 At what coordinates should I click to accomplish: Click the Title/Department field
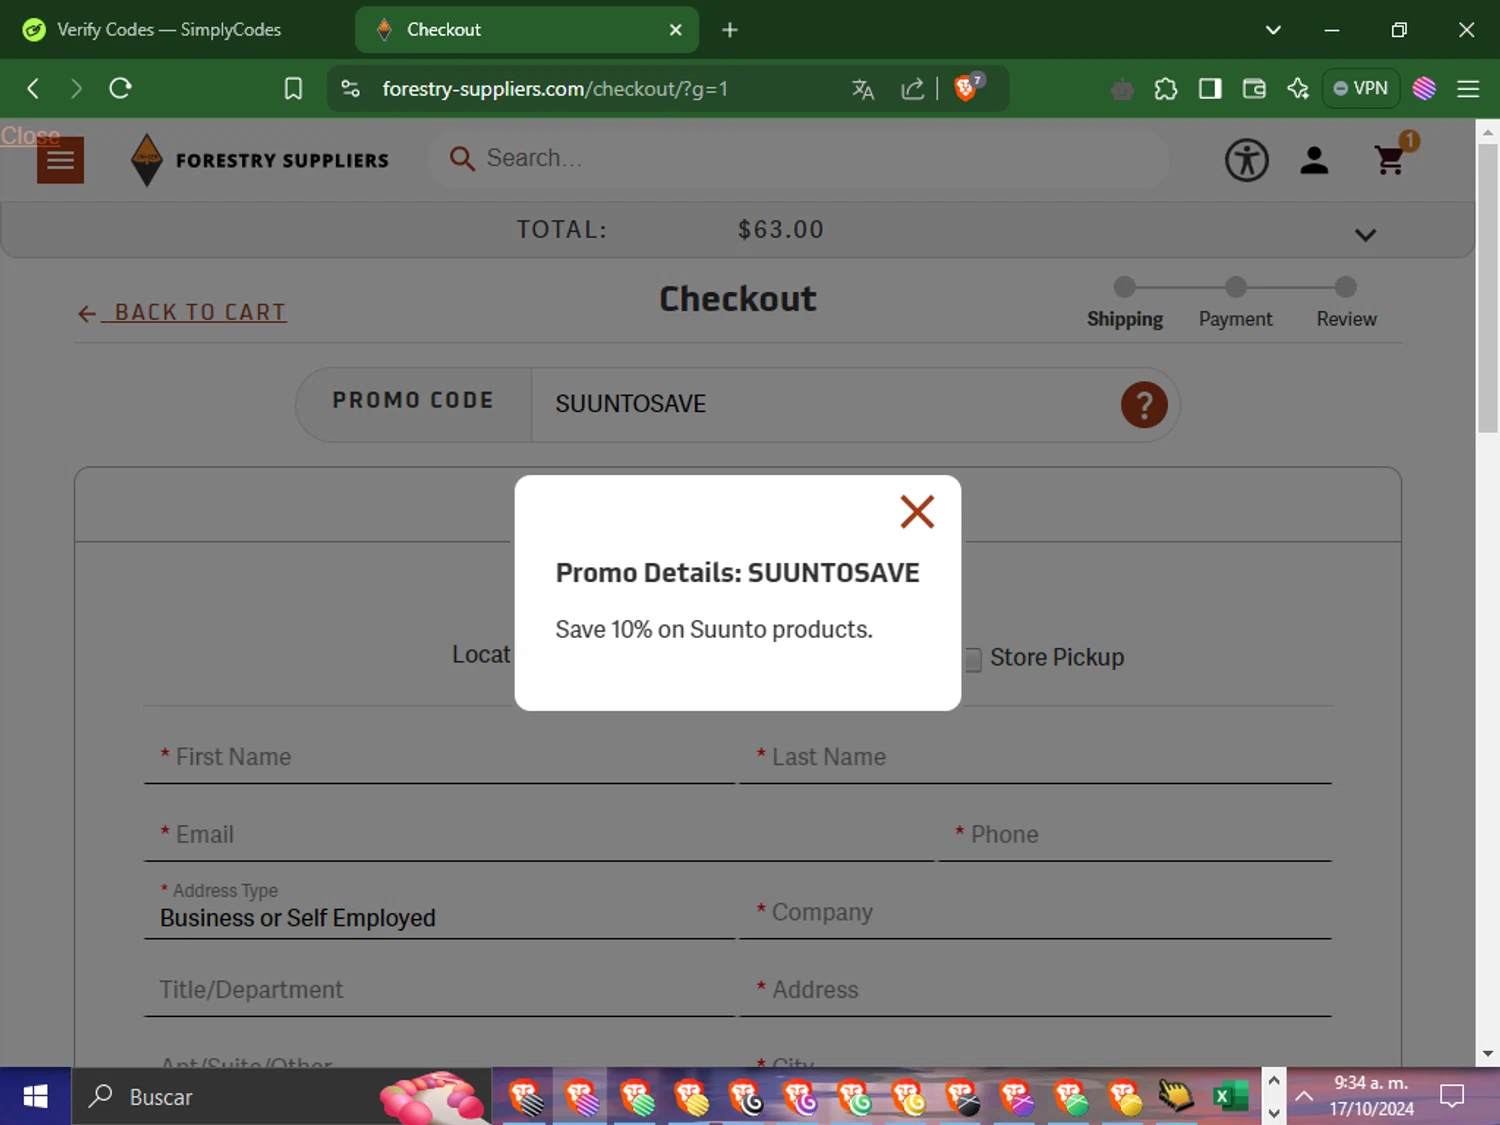coord(440,990)
